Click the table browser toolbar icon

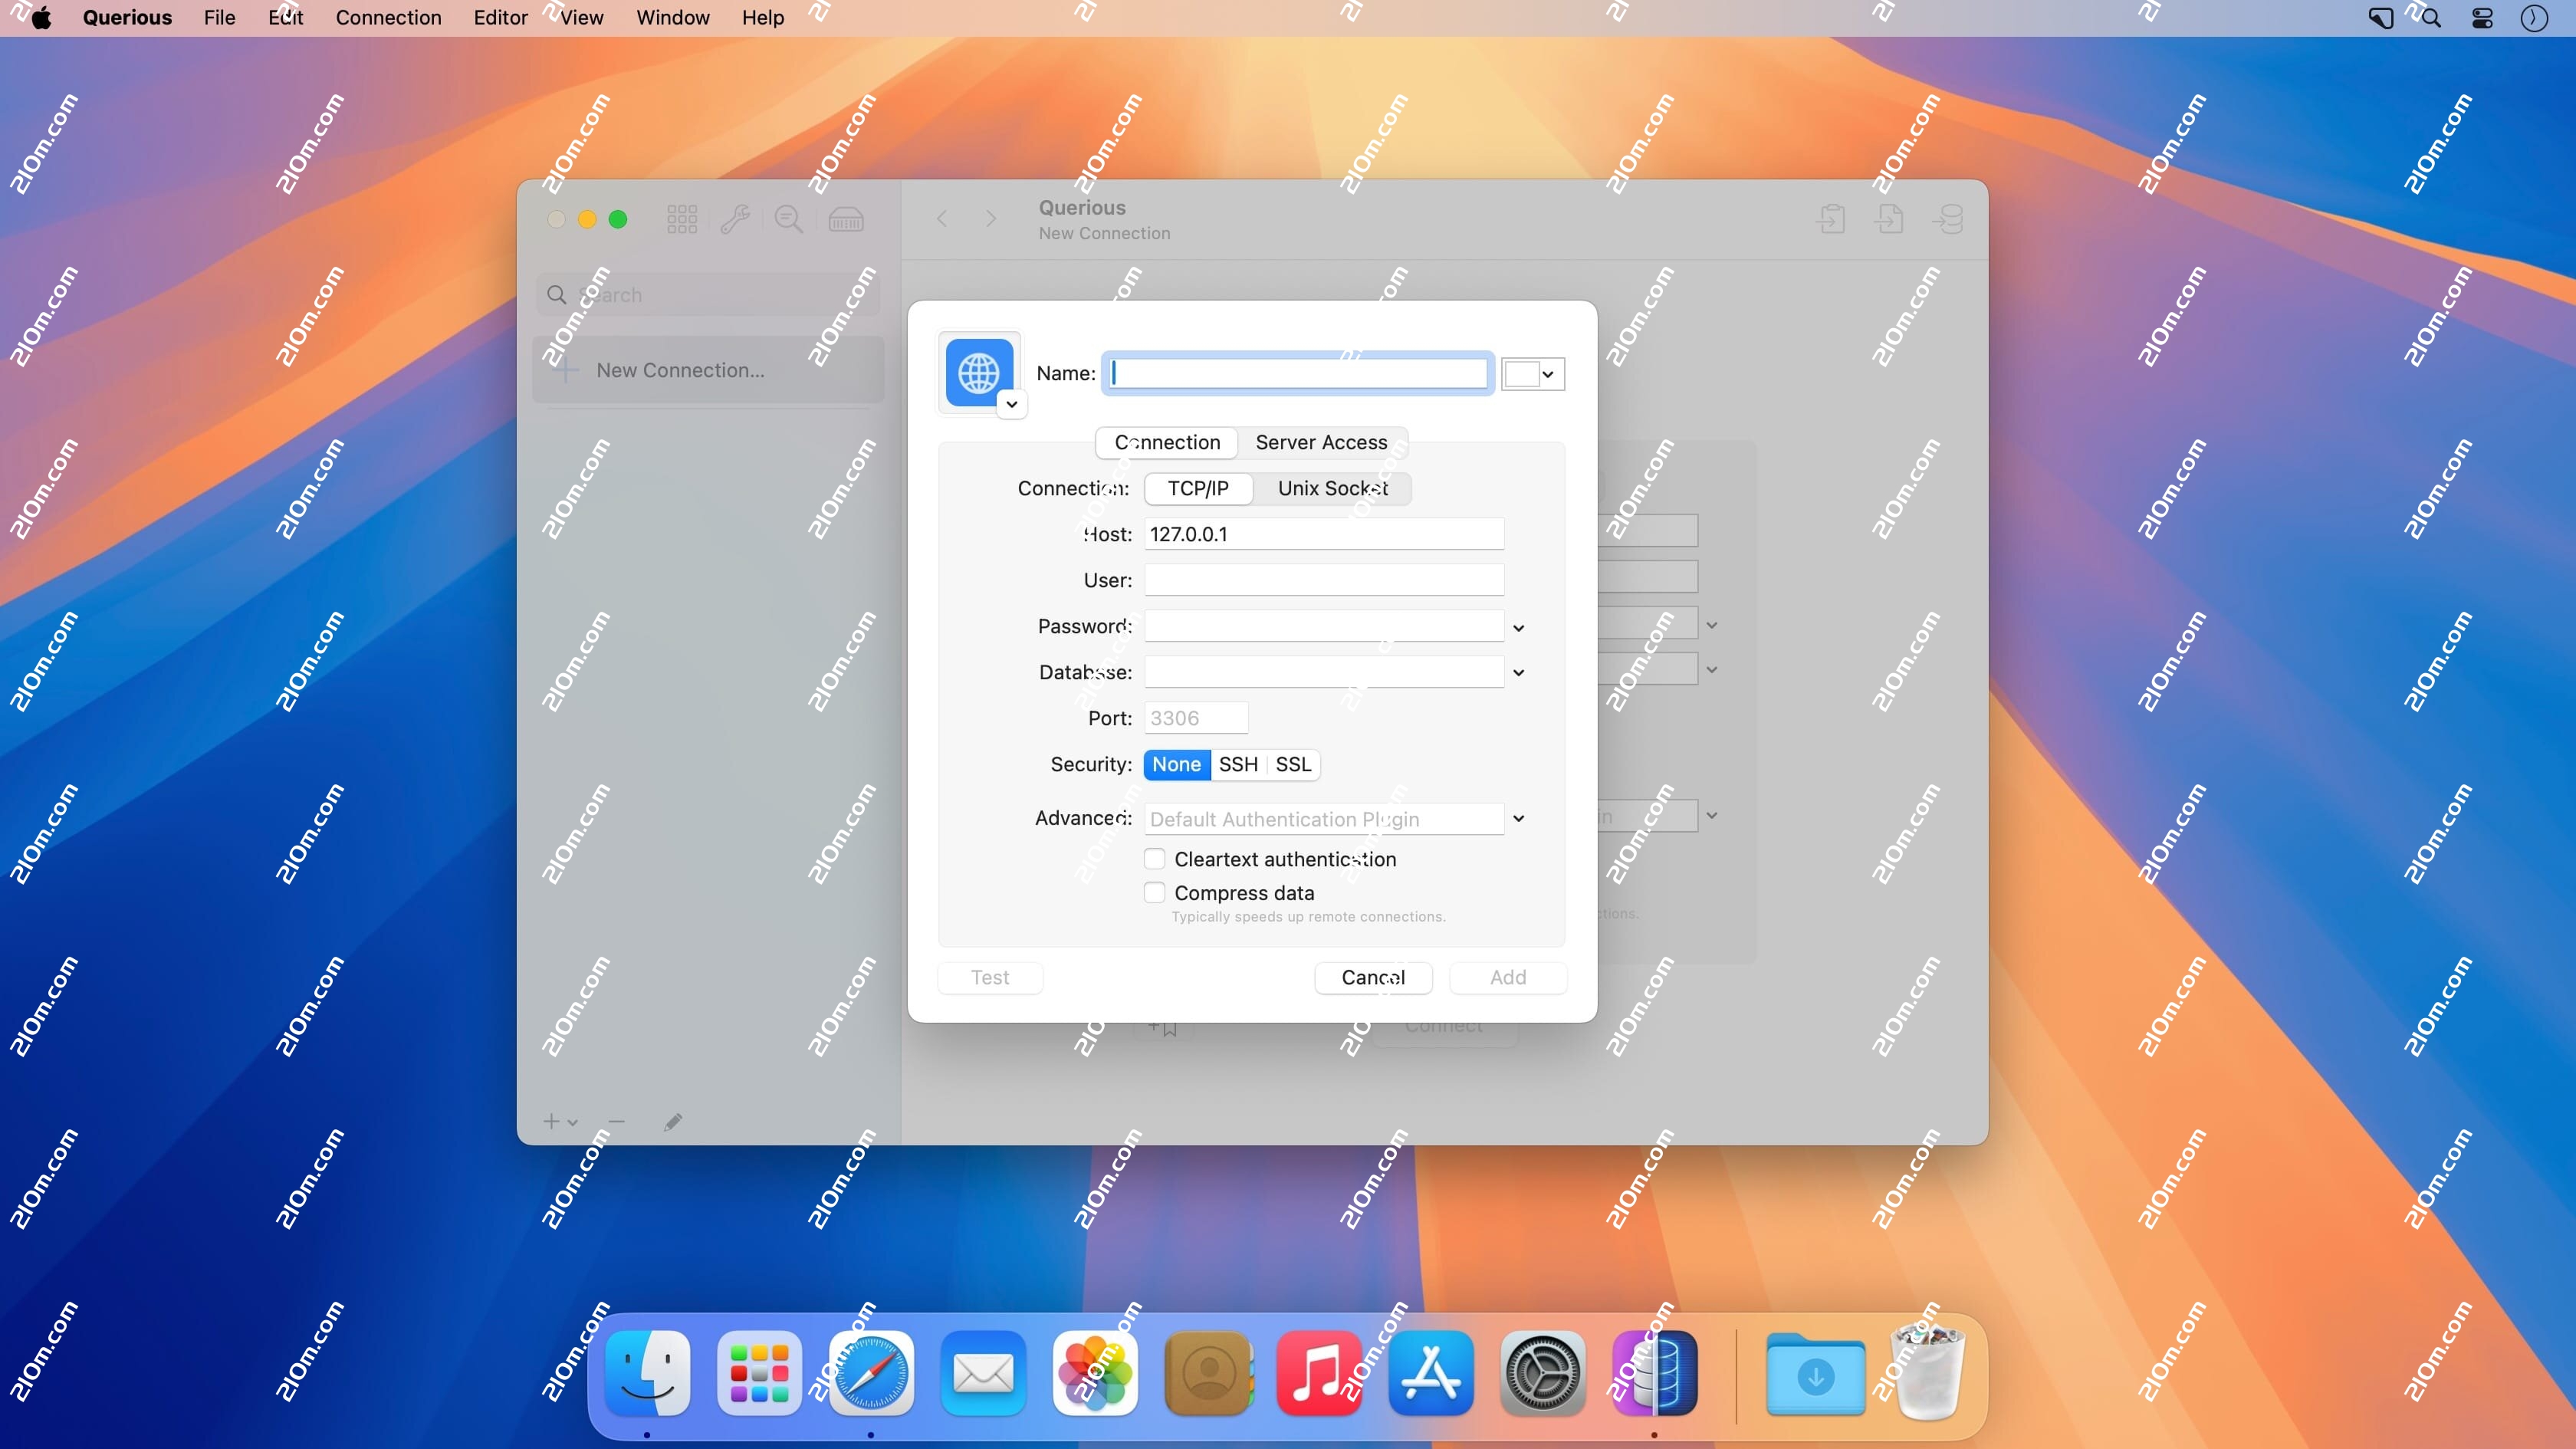point(845,219)
